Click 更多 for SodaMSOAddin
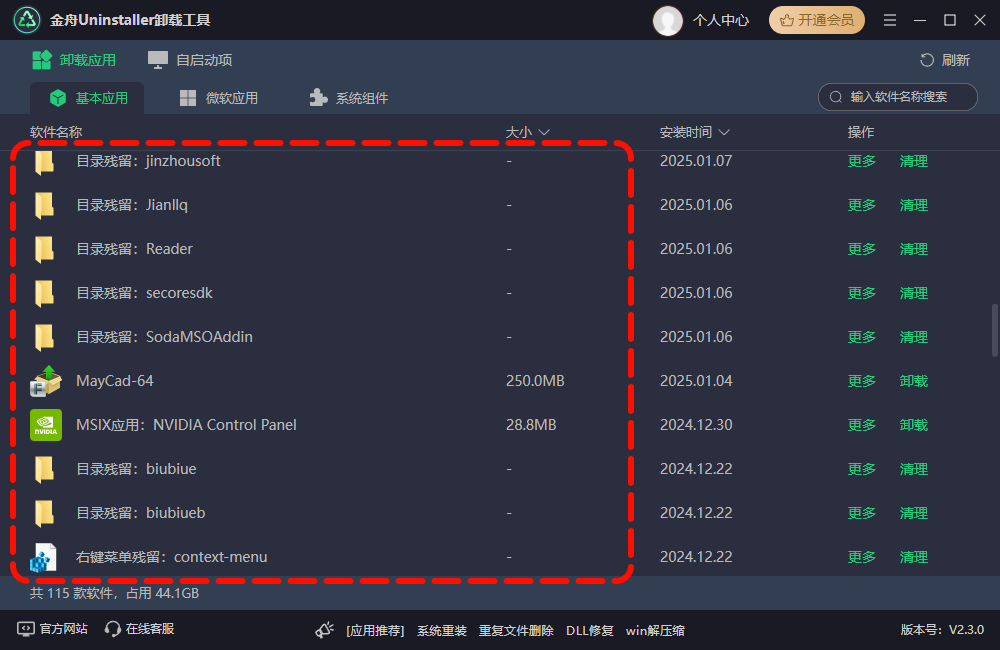This screenshot has height=650, width=1000. 862,337
